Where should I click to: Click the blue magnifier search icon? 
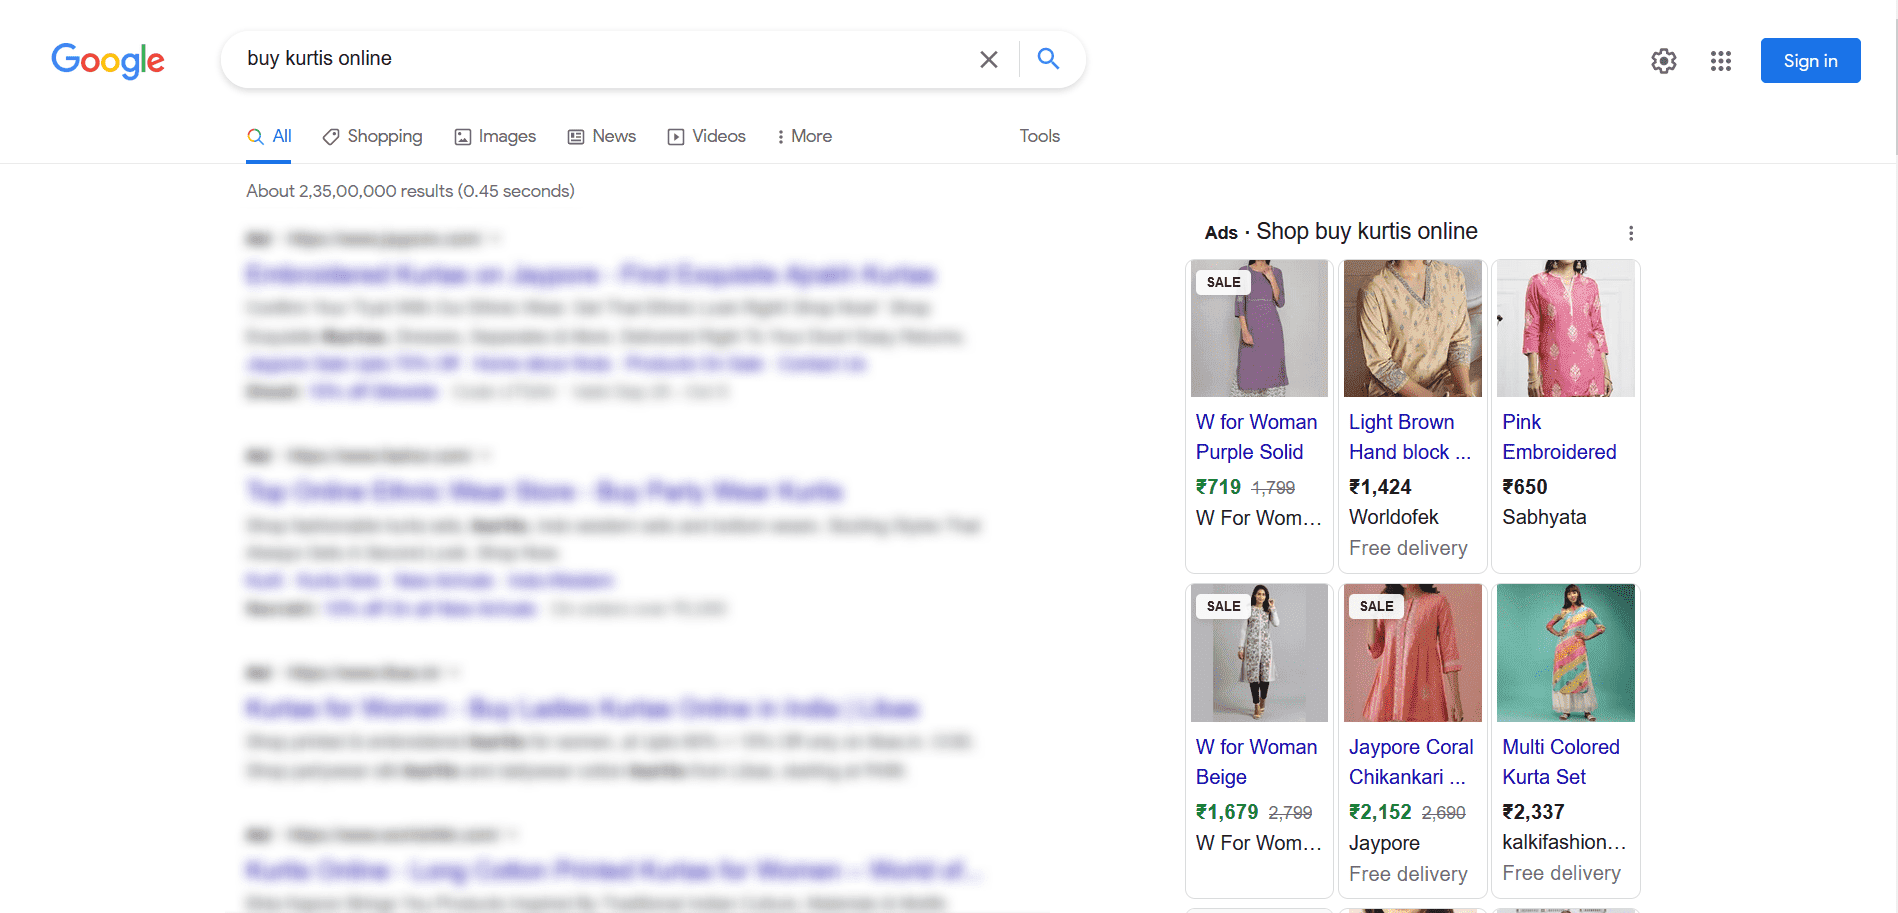click(1048, 58)
